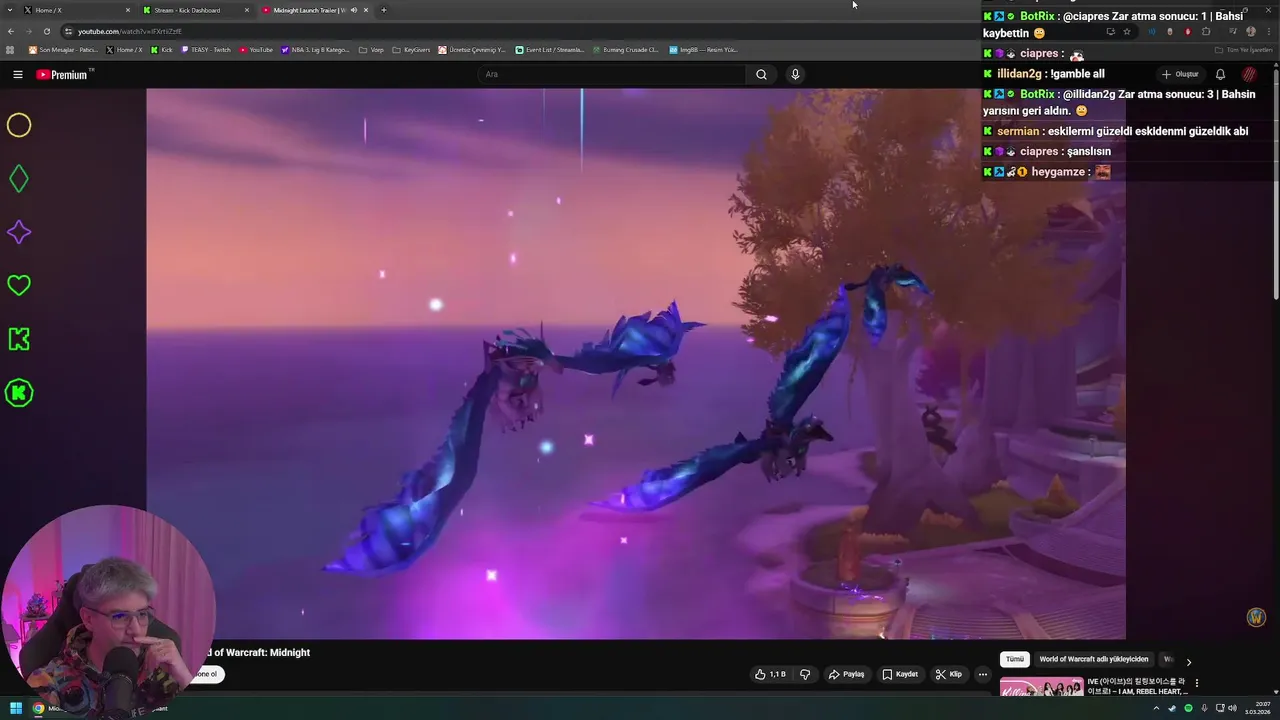Open the Tüm Yer İşaretleri folder
The image size is (1280, 720).
tap(1243, 49)
